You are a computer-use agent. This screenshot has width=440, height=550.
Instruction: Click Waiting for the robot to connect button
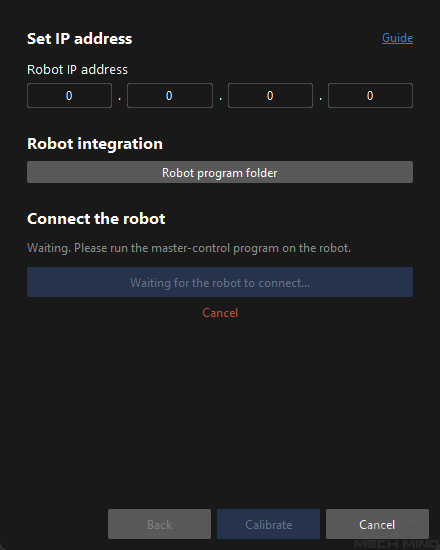pos(220,282)
